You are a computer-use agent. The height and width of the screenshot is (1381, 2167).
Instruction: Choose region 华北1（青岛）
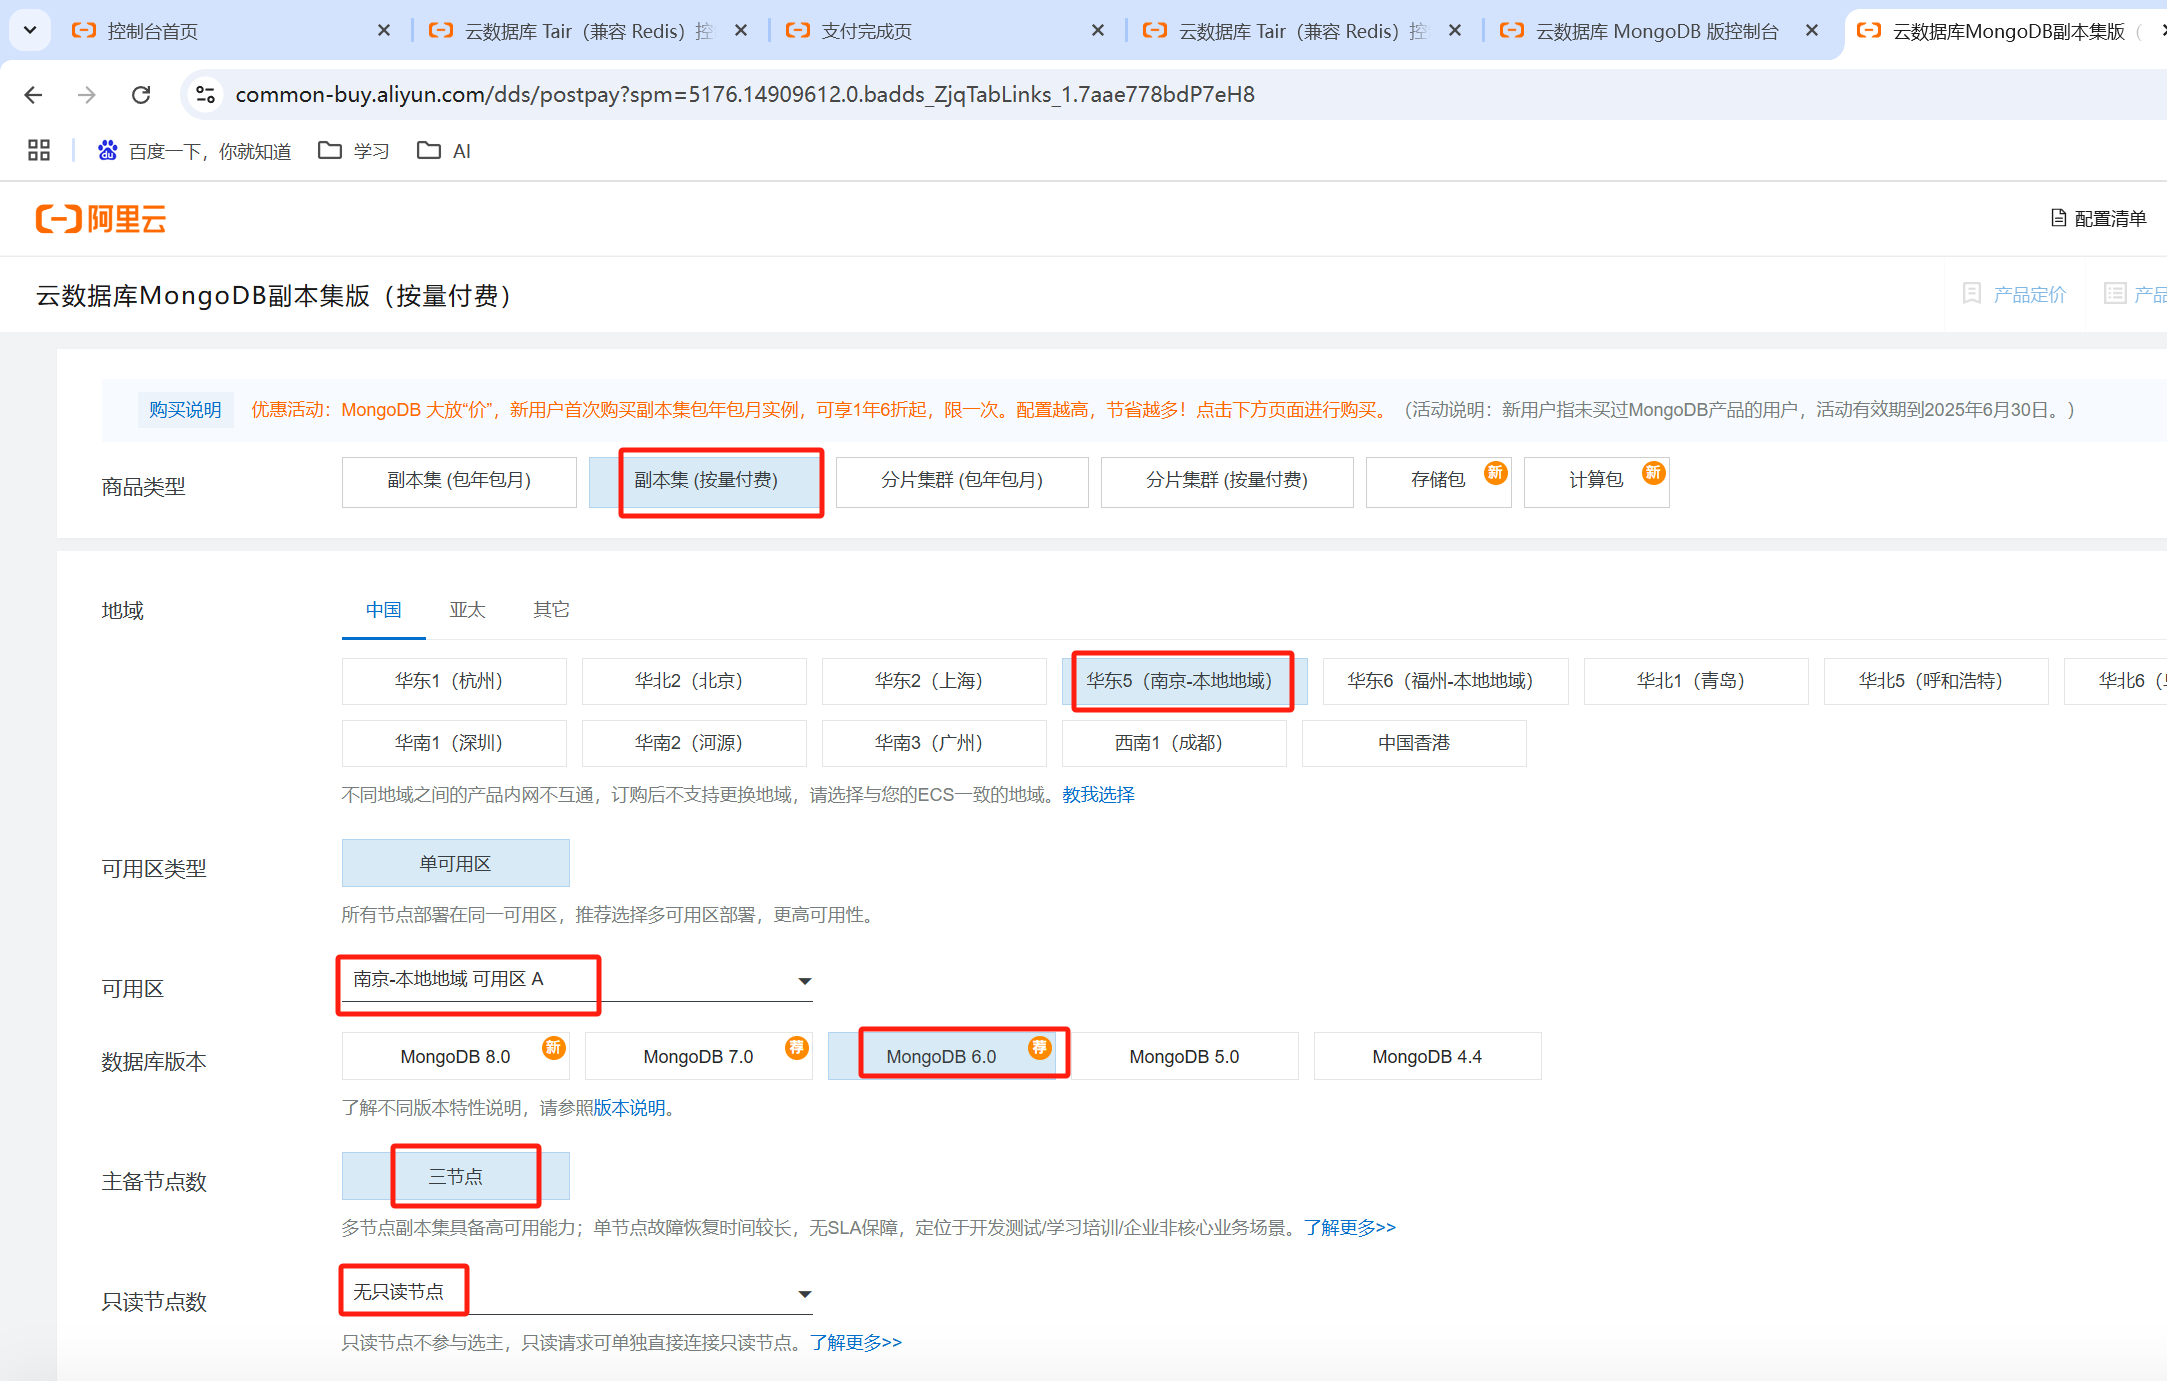[x=1696, y=681]
